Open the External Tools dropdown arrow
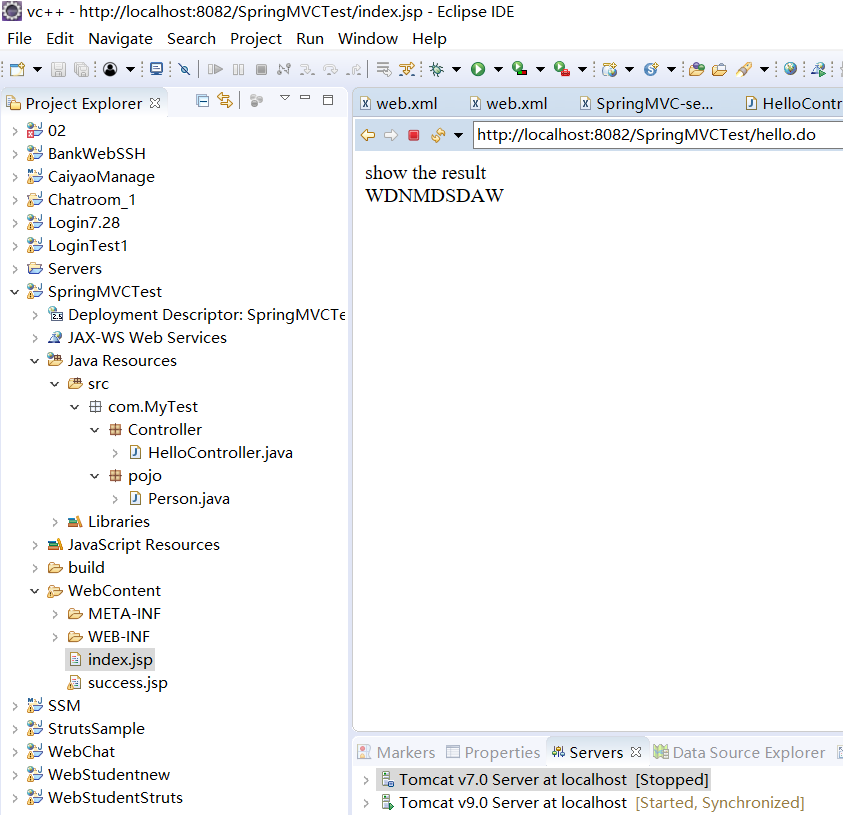843x815 pixels. (x=582, y=69)
